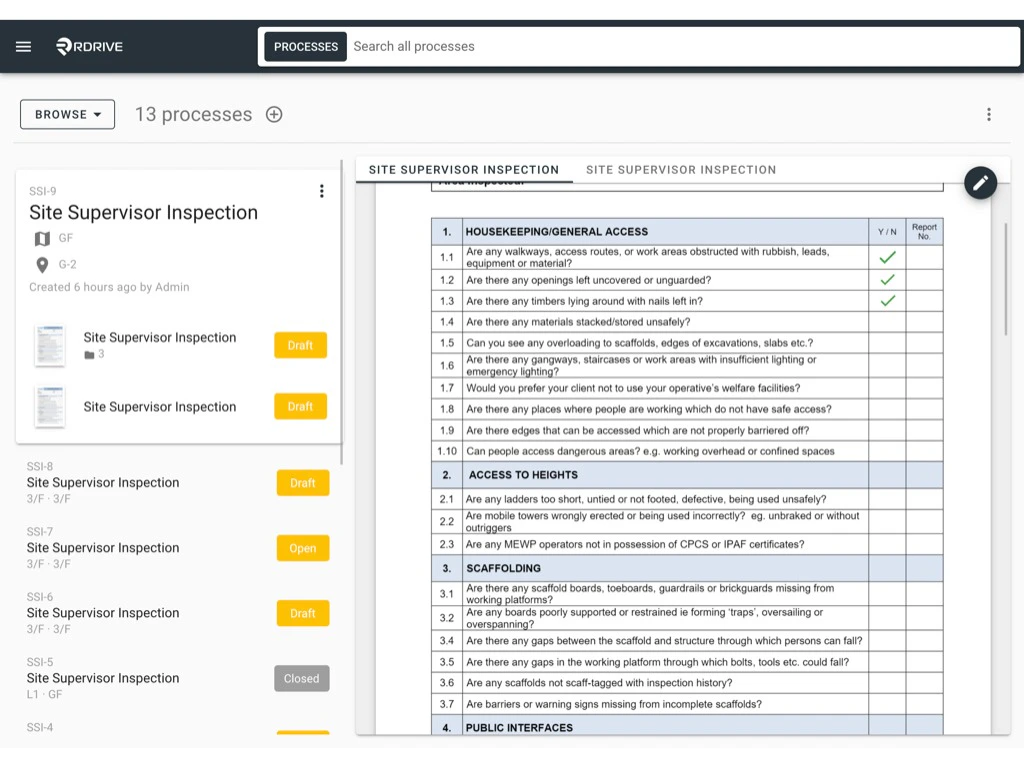Click Draft badge of first SSI-9 document

(300, 345)
